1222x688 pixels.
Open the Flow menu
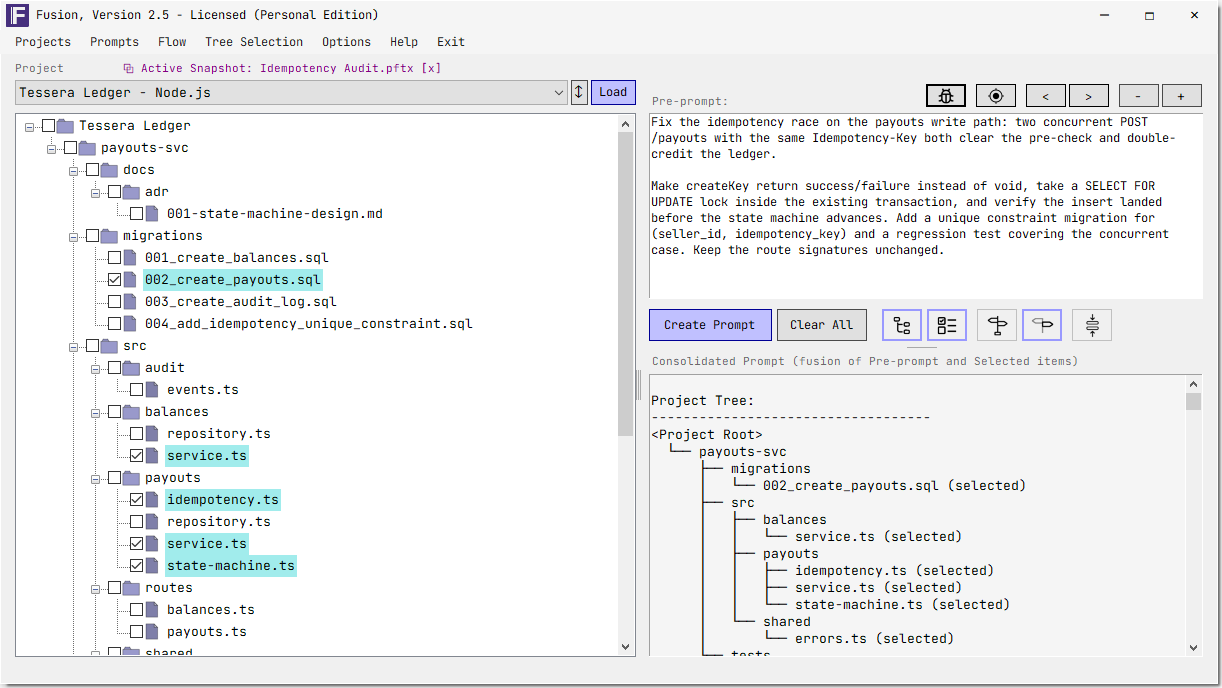(172, 42)
